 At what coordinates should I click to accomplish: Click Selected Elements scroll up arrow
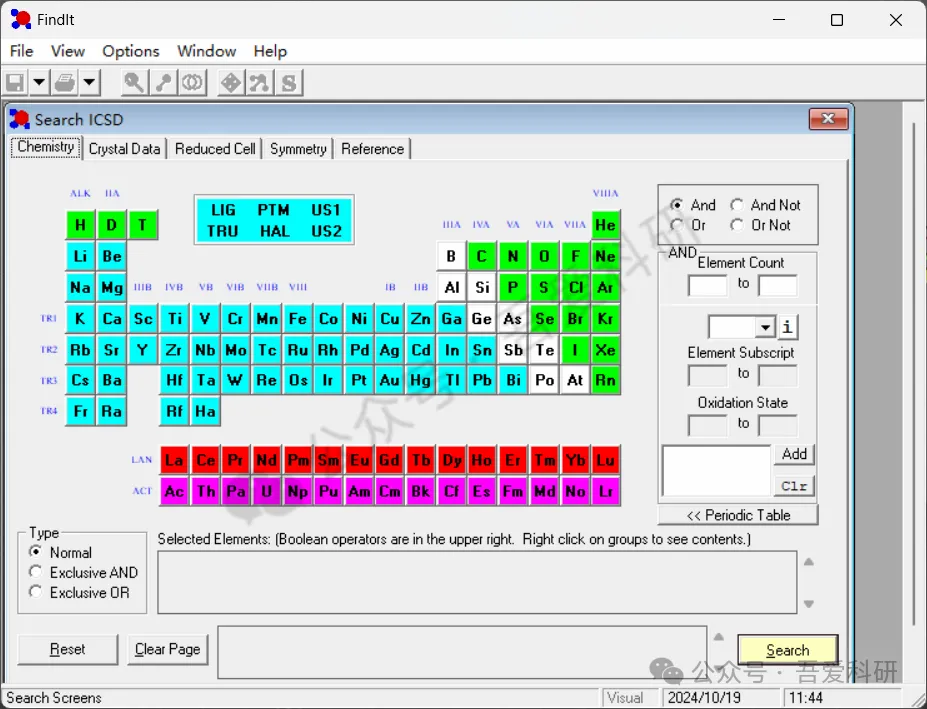tap(809, 562)
